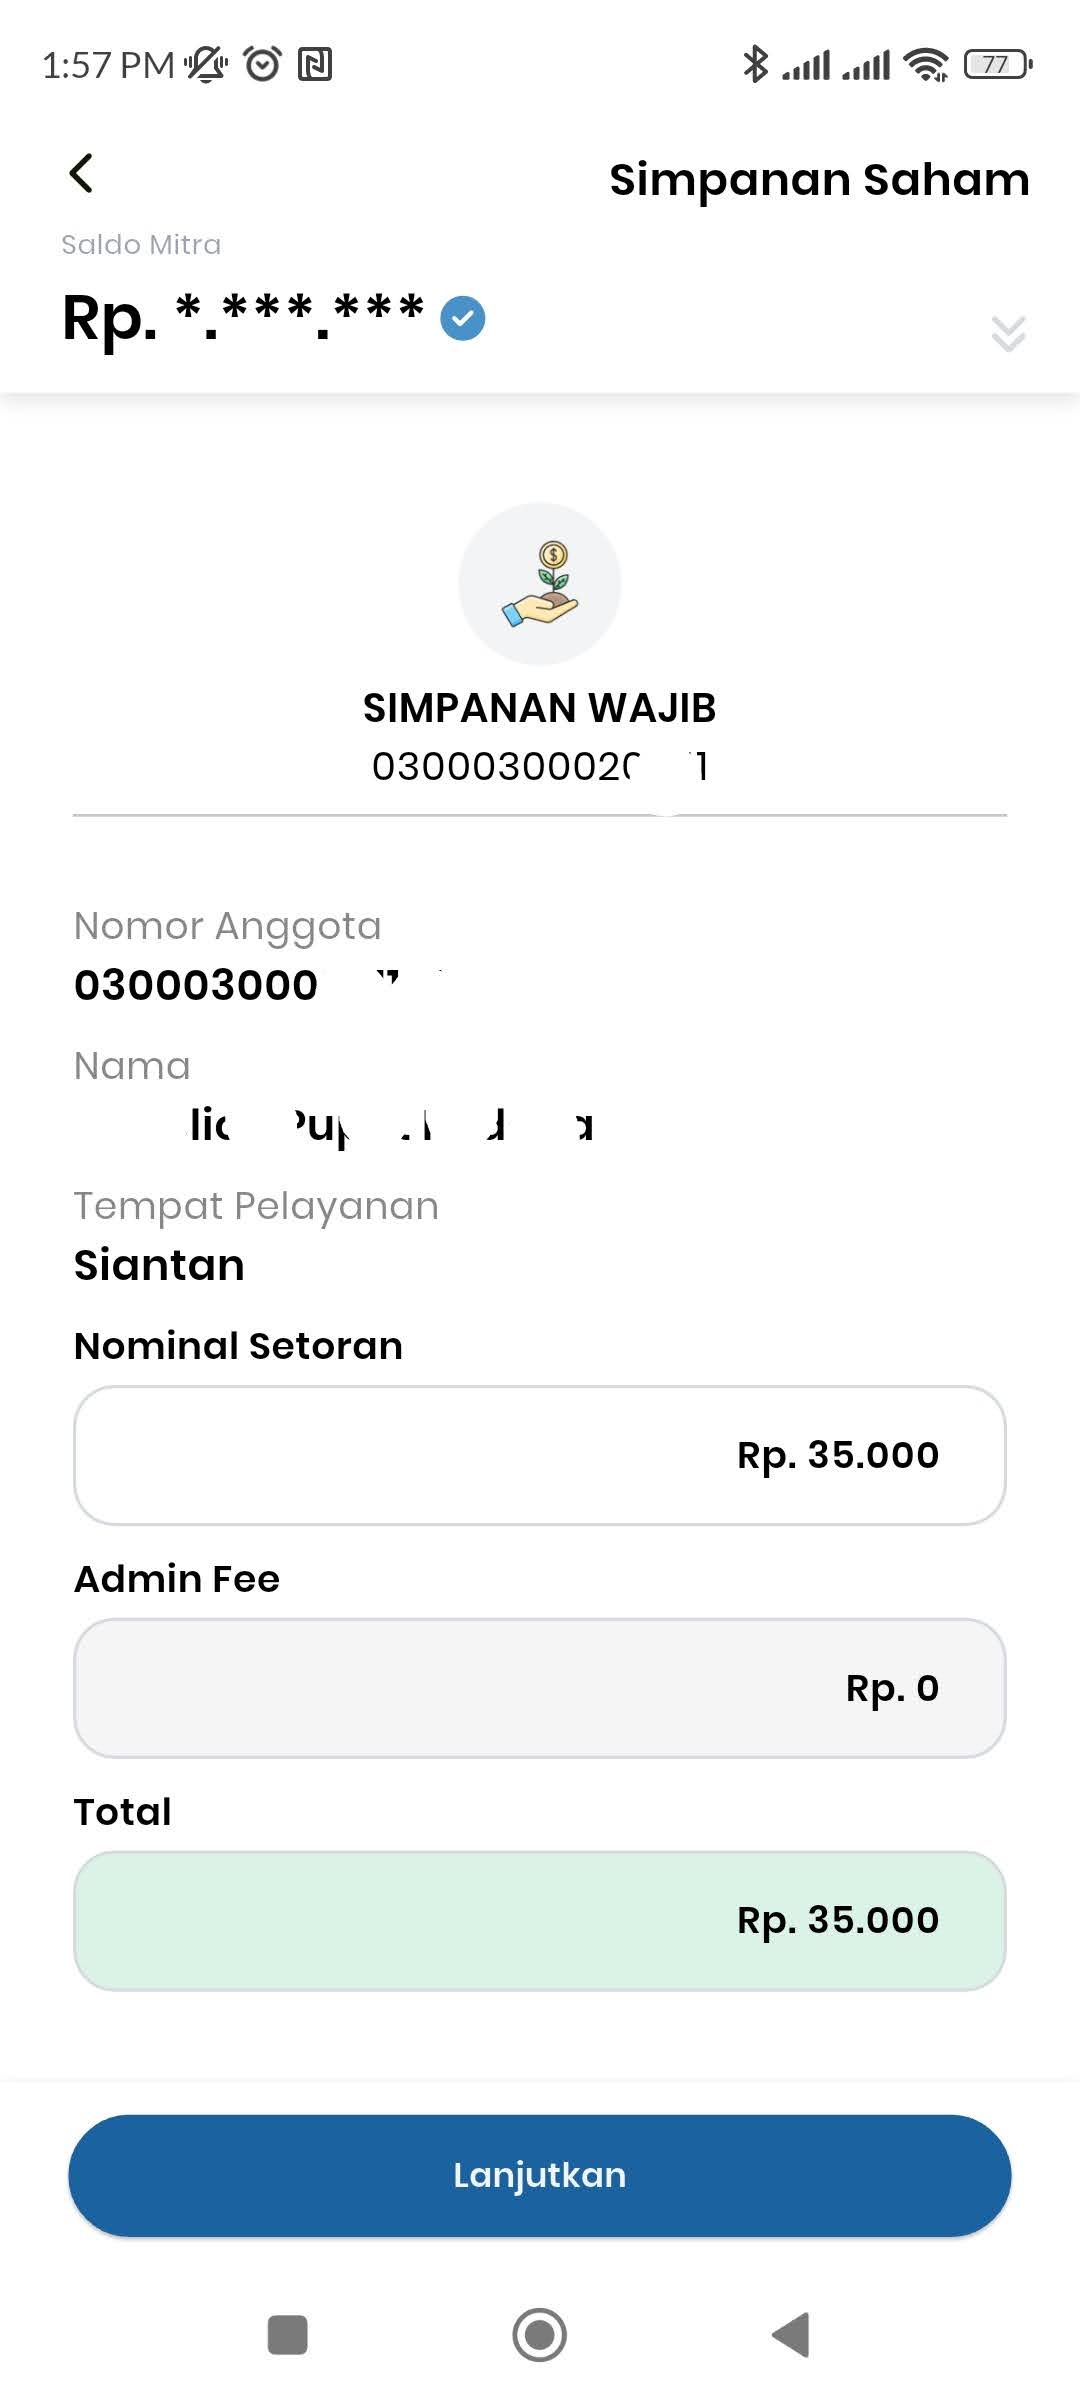
Task: Tap the Wi-Fi status icon
Action: tap(926, 65)
